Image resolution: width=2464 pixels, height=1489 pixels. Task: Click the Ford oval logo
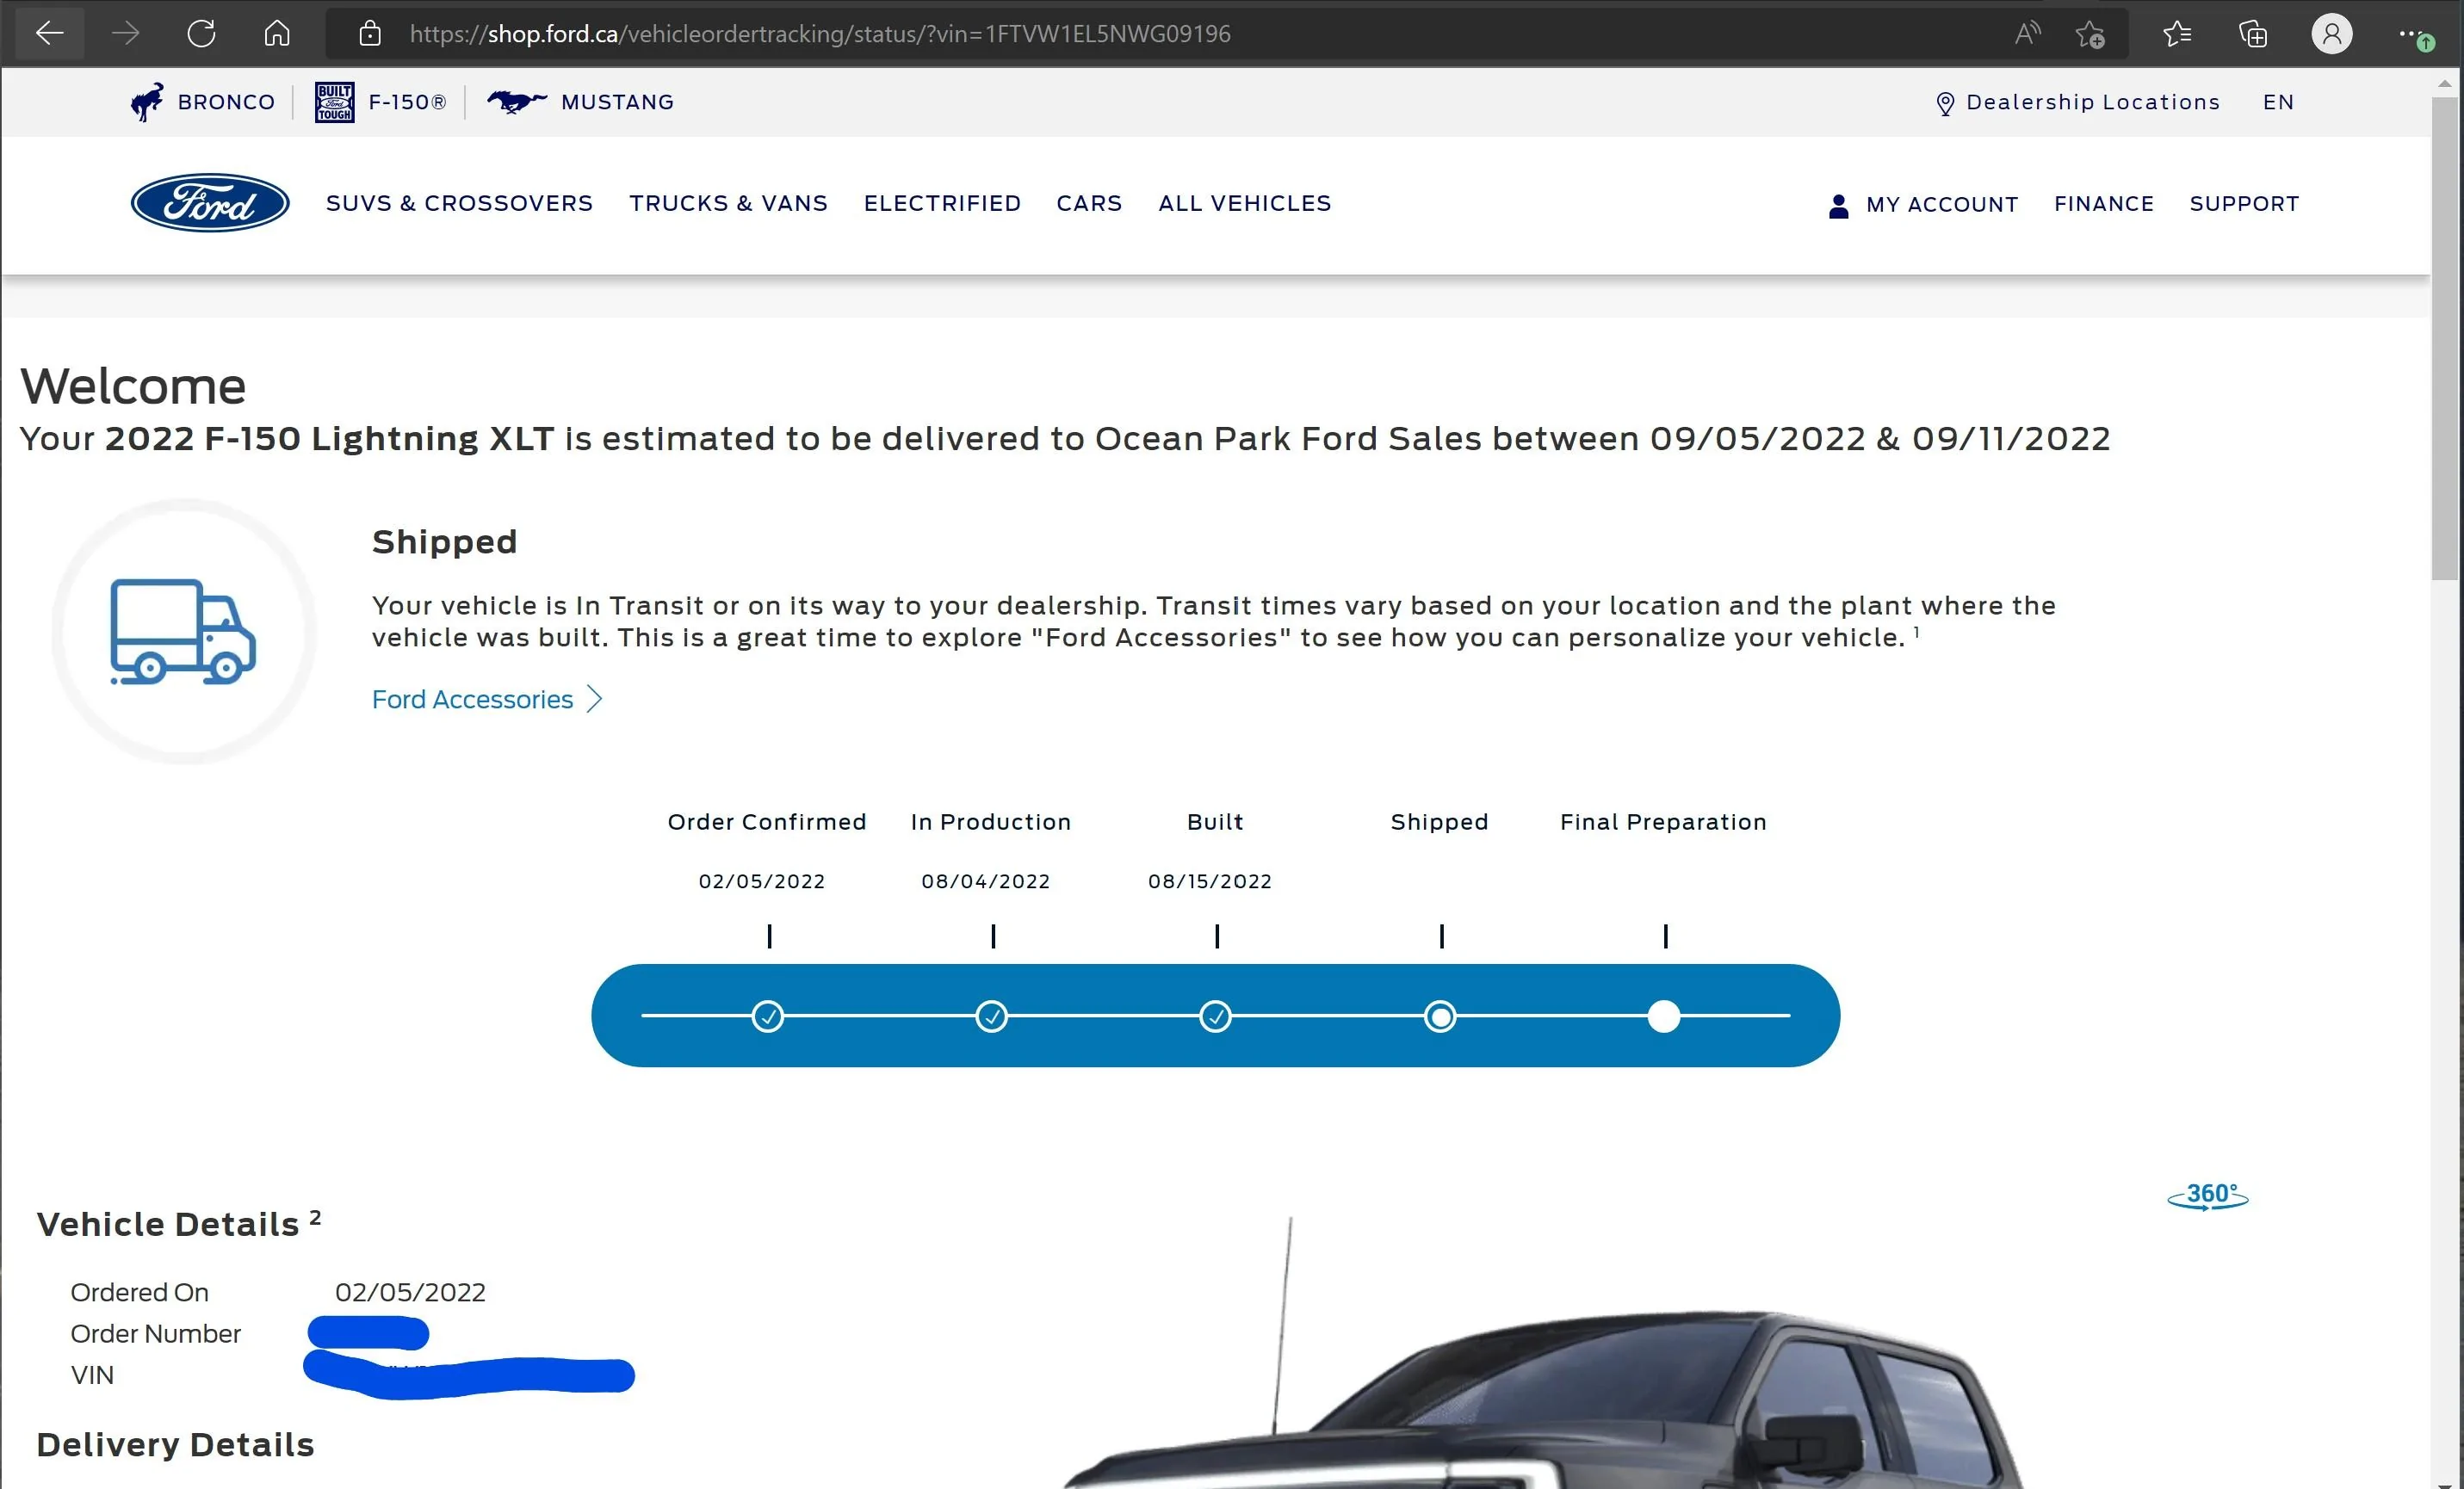[x=210, y=203]
